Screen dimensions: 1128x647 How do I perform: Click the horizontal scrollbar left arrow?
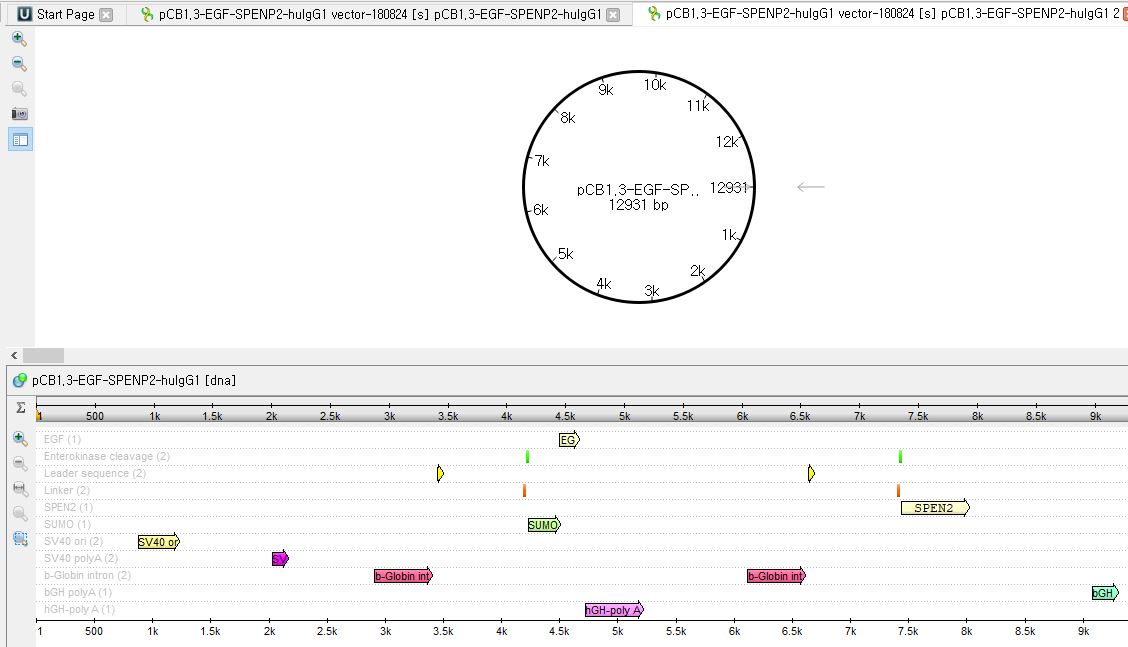pos(14,355)
